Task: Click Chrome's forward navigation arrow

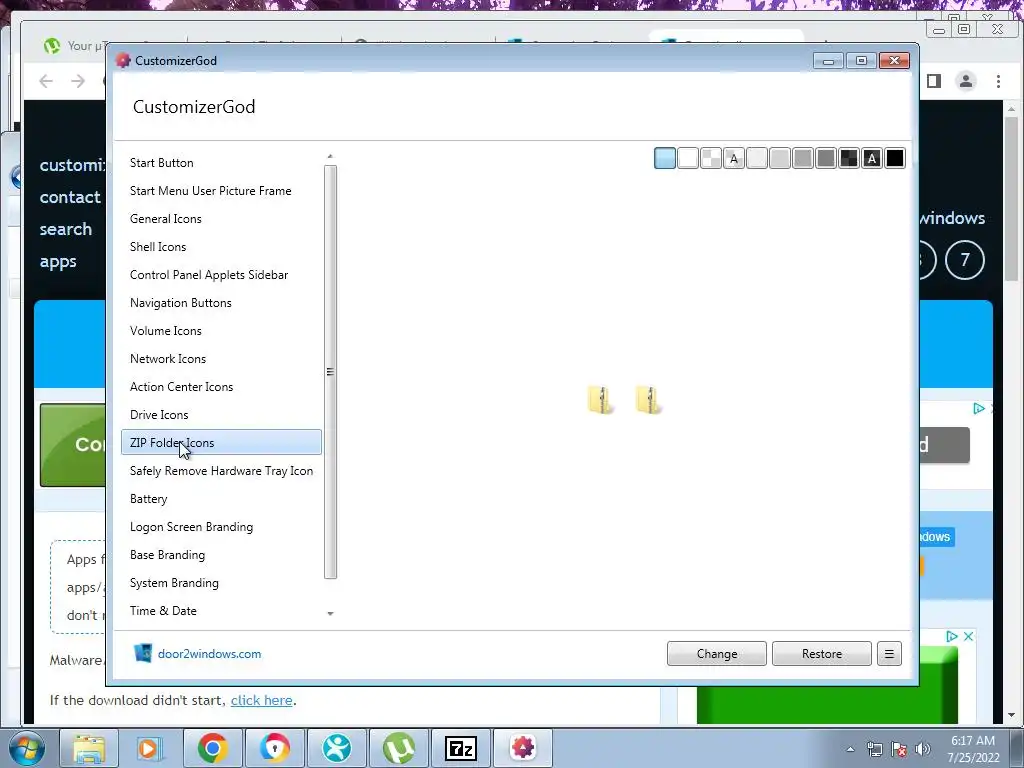Action: 78,81
